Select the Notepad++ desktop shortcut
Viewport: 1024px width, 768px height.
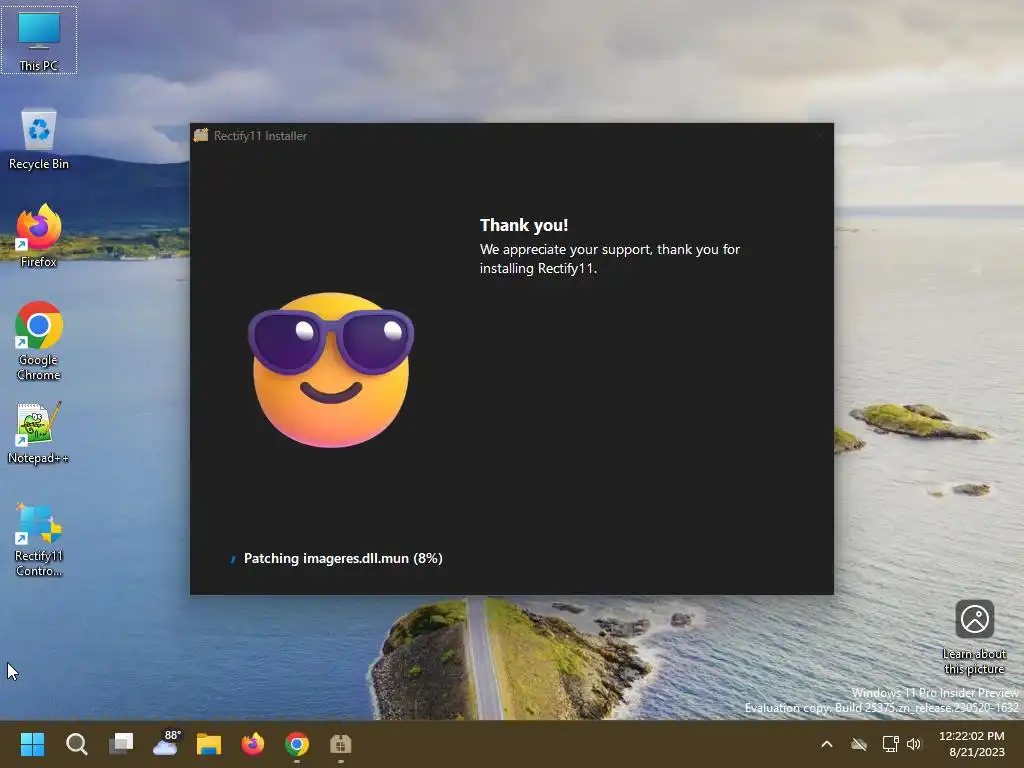(39, 432)
